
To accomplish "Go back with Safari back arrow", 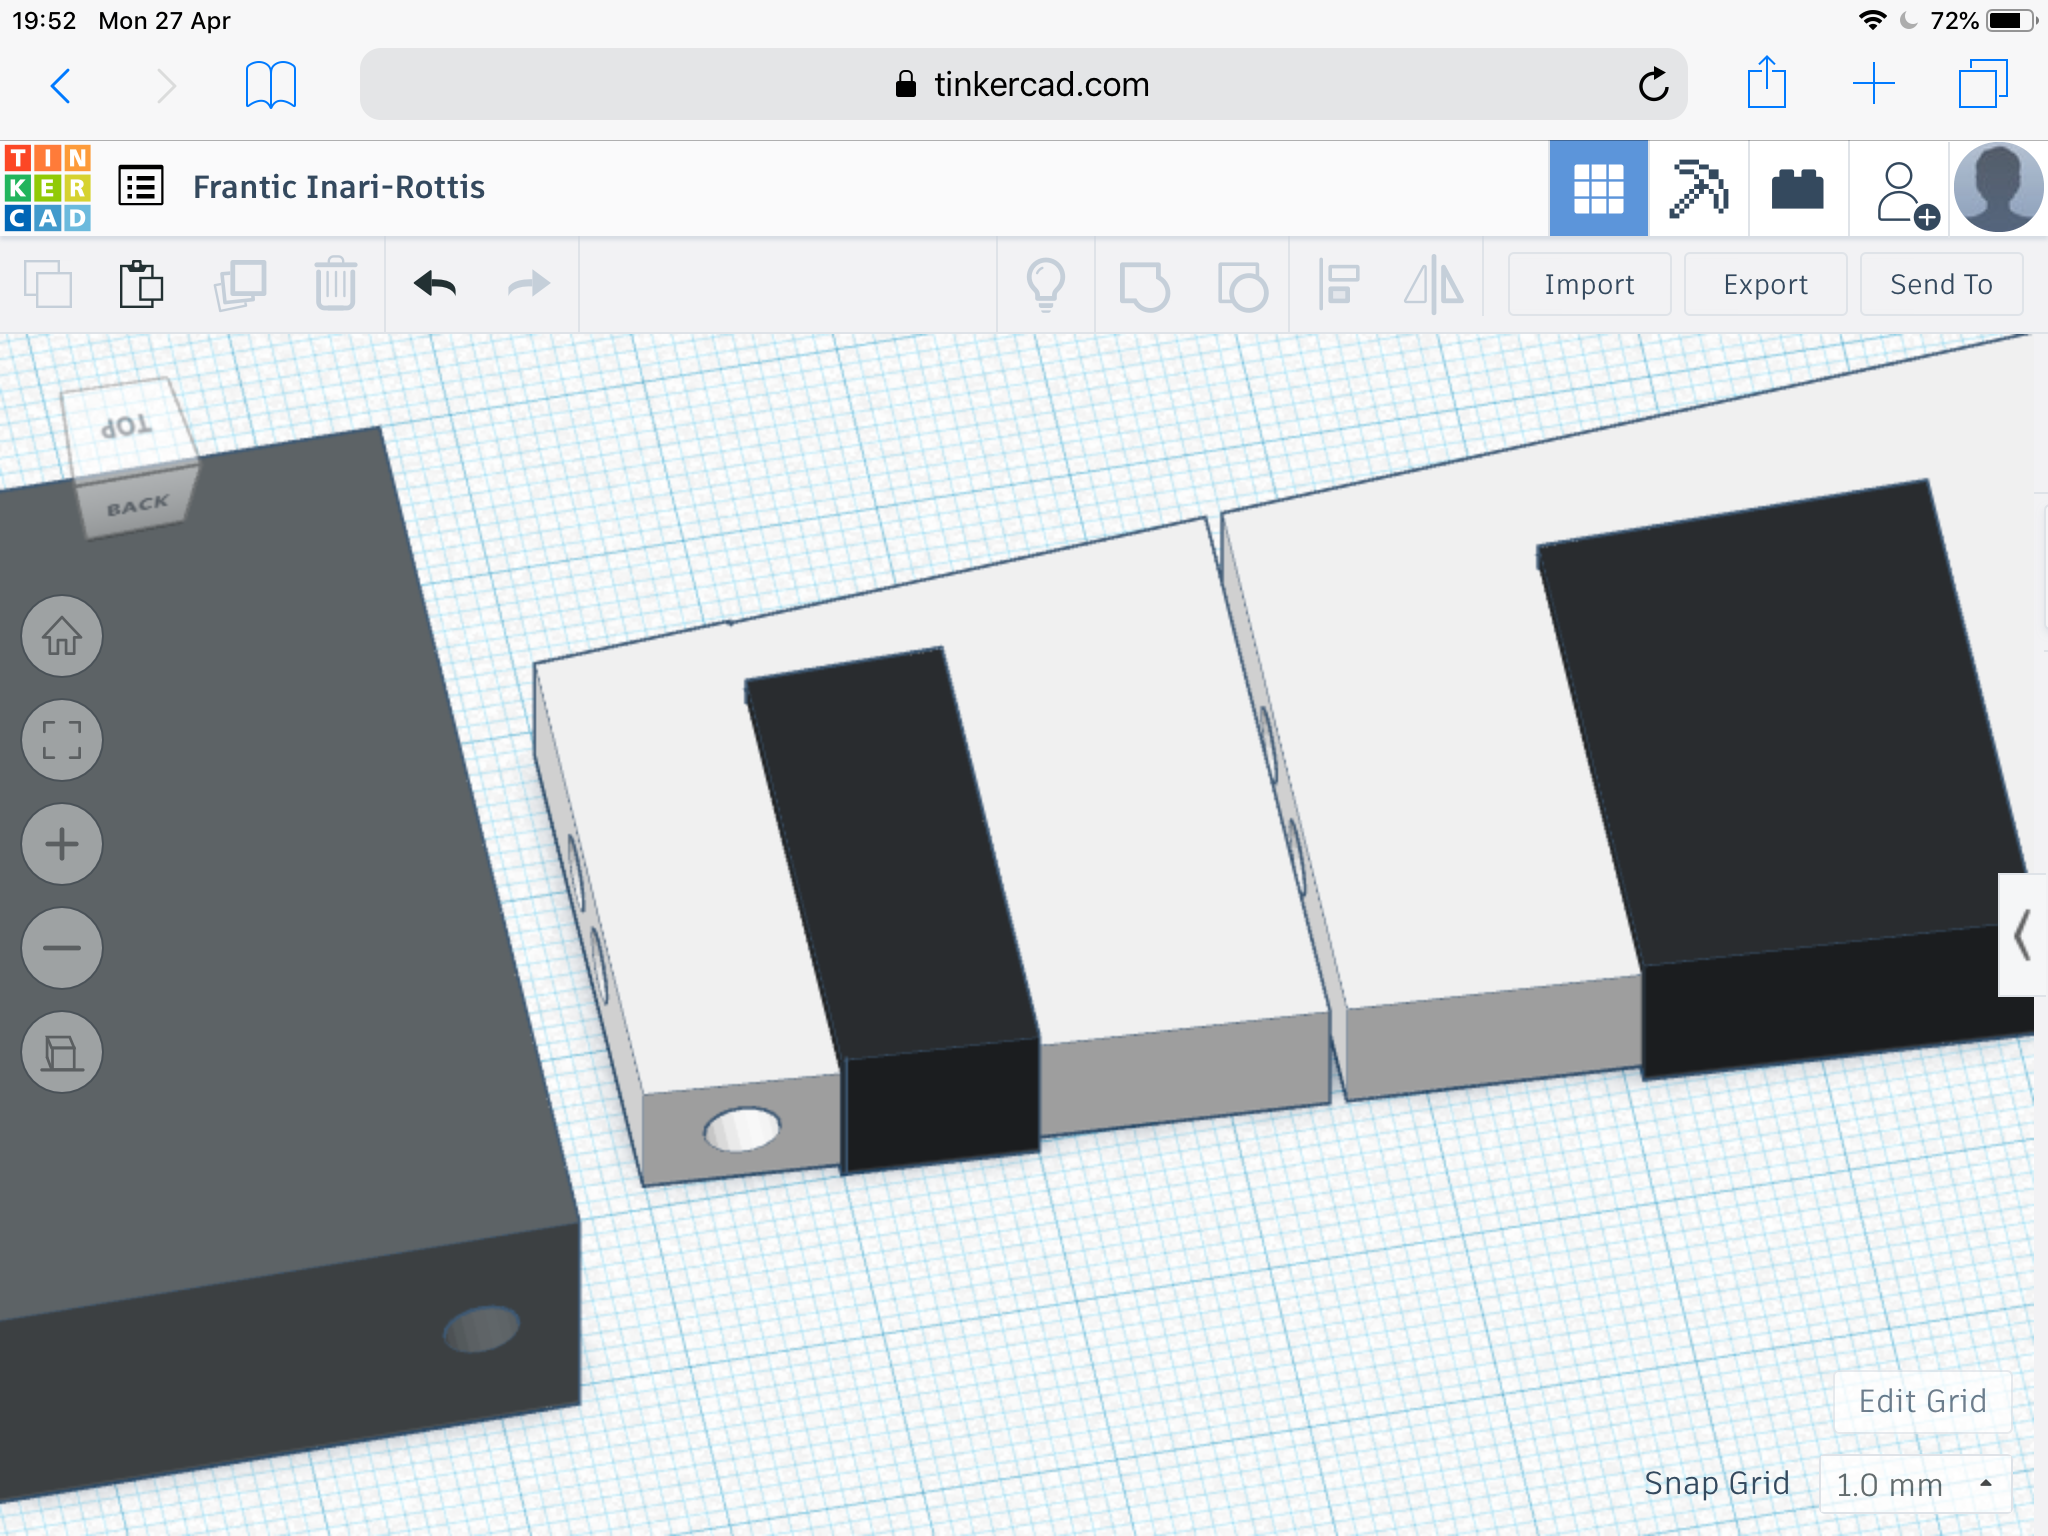I will (x=60, y=85).
